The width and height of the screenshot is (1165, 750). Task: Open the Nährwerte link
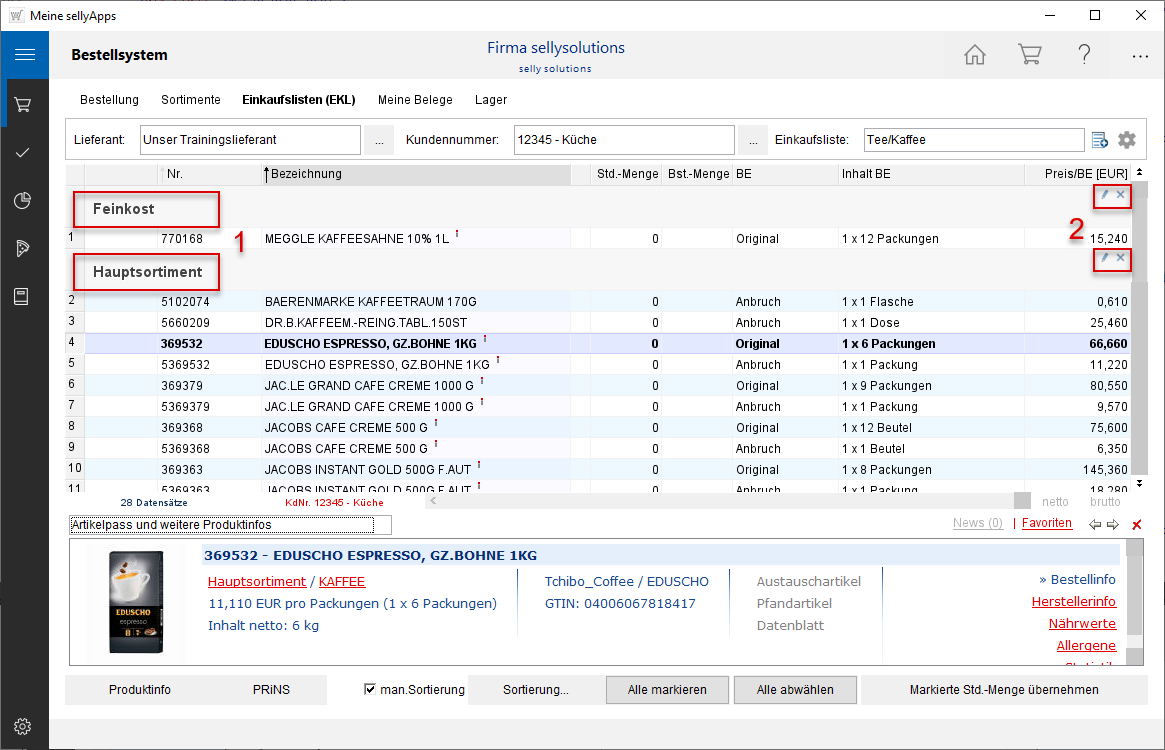[x=1082, y=623]
